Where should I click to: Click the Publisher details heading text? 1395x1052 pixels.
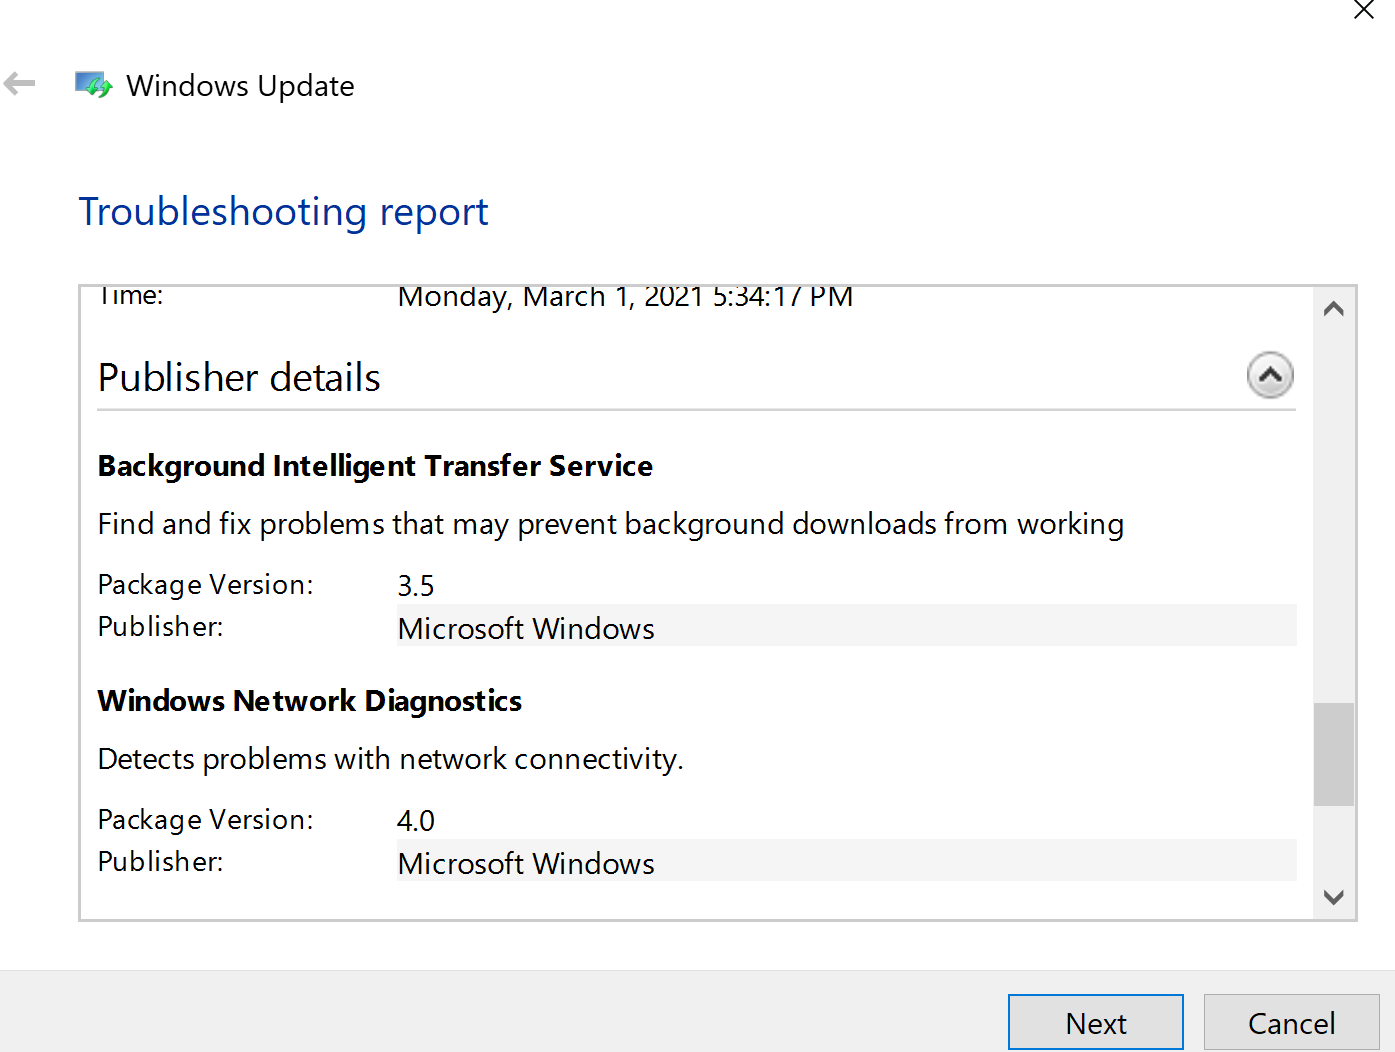tap(239, 378)
